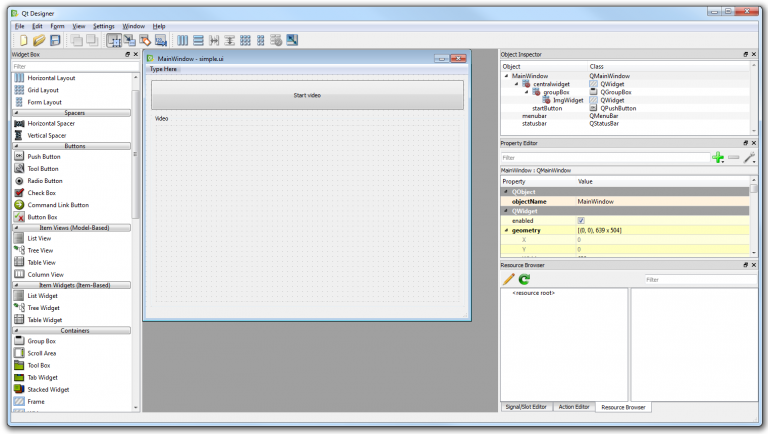Collapse the Buttons category in Widget Box
The height and width of the screenshot is (434, 768).
point(72,146)
